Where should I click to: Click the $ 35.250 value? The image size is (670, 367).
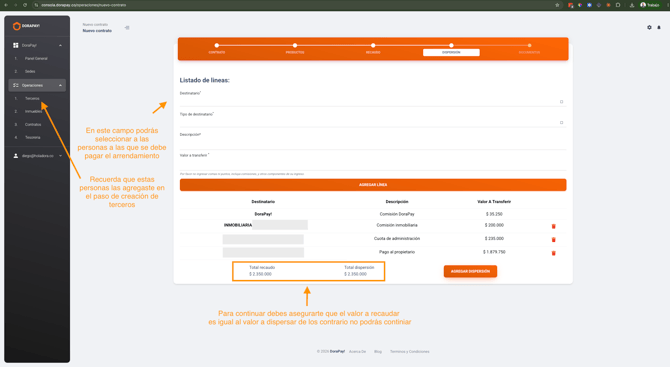coord(494,214)
